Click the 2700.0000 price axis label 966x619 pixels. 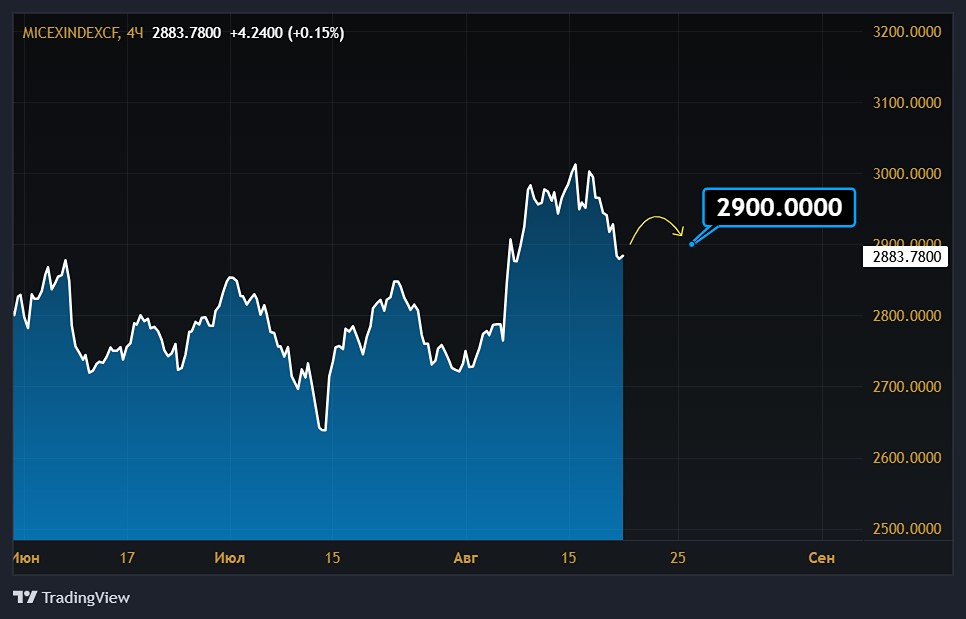point(907,387)
